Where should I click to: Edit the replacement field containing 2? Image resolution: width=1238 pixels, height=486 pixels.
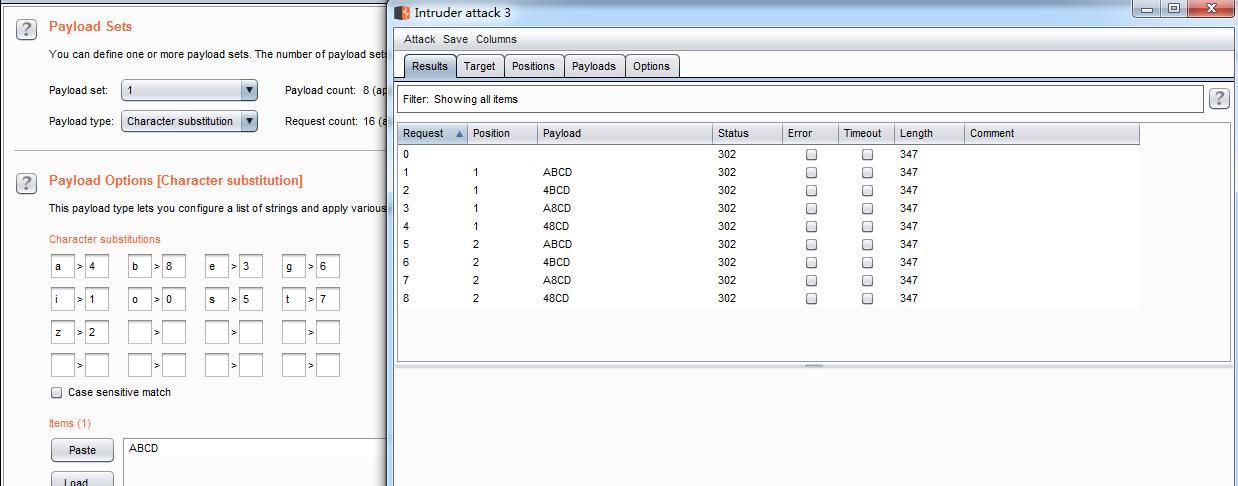pyautogui.click(x=97, y=332)
